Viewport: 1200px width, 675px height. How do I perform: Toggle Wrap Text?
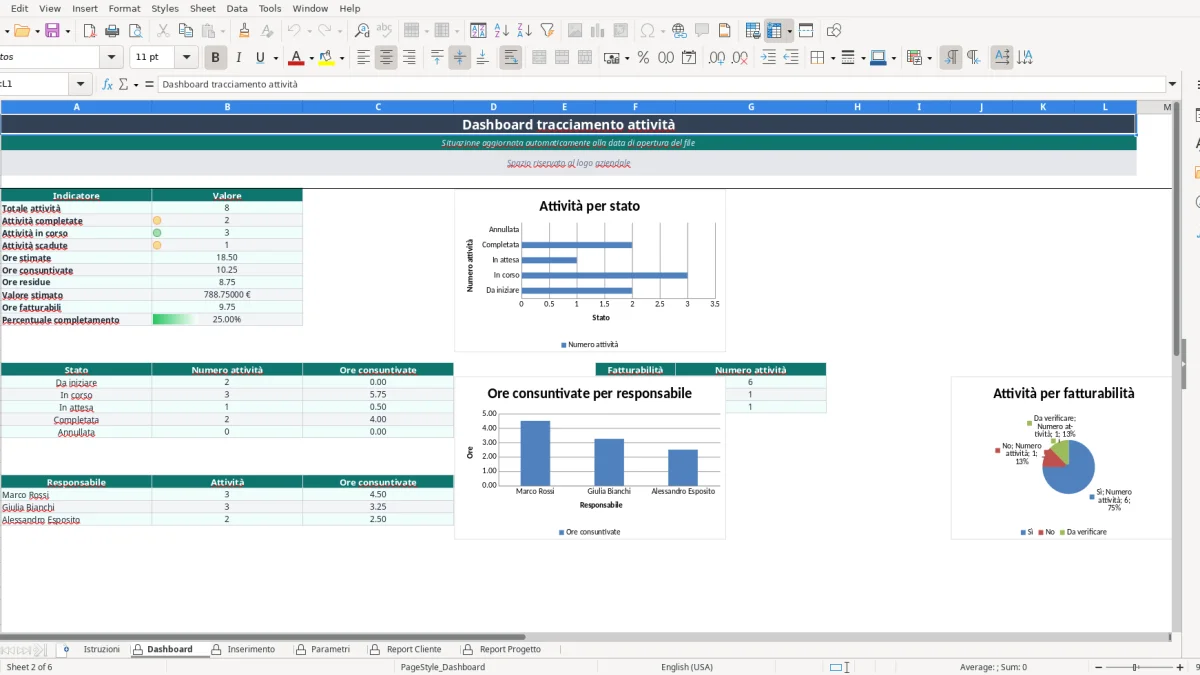510,58
